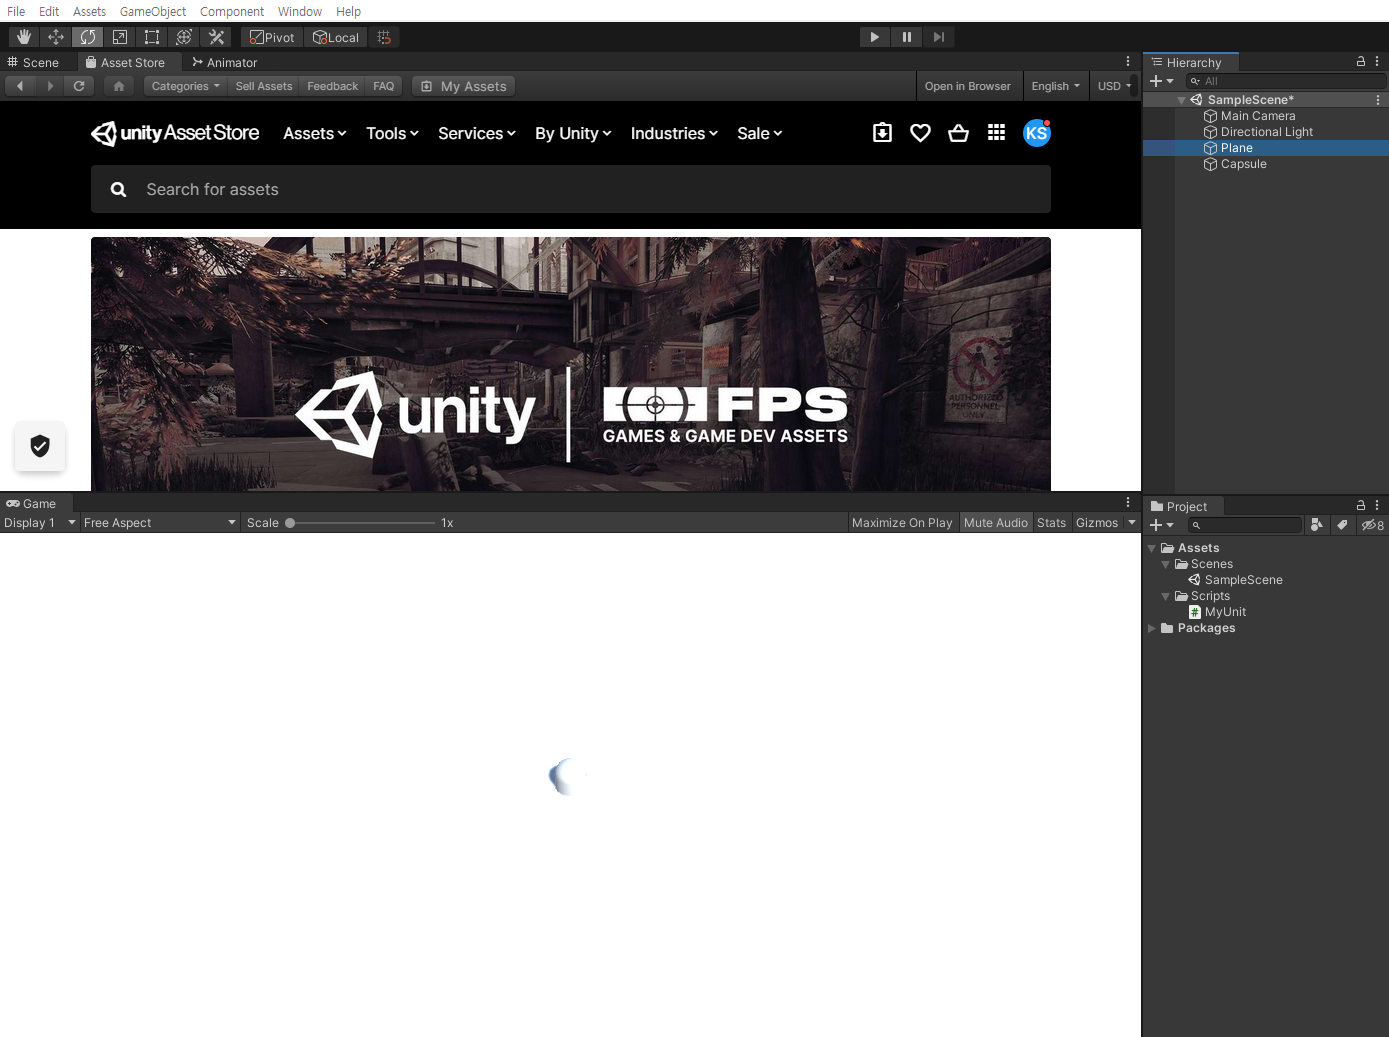This screenshot has height=1037, width=1389.
Task: Click the Unity Asset Store logo
Action: [x=175, y=133]
